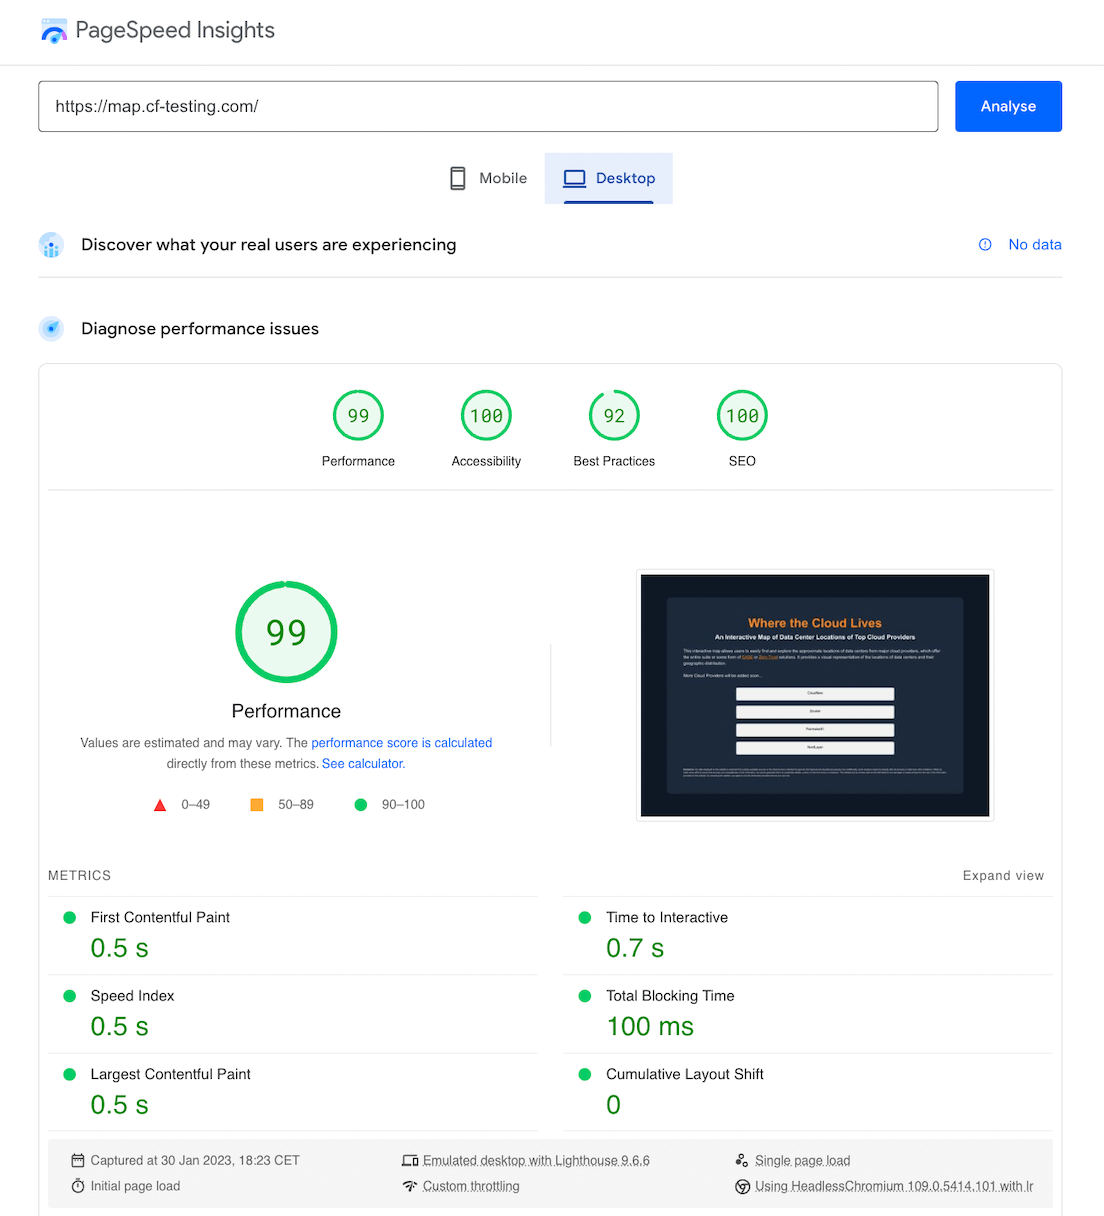This screenshot has height=1216, width=1104.
Task: Click green dot beside First Contentful Paint
Action: coord(70,918)
